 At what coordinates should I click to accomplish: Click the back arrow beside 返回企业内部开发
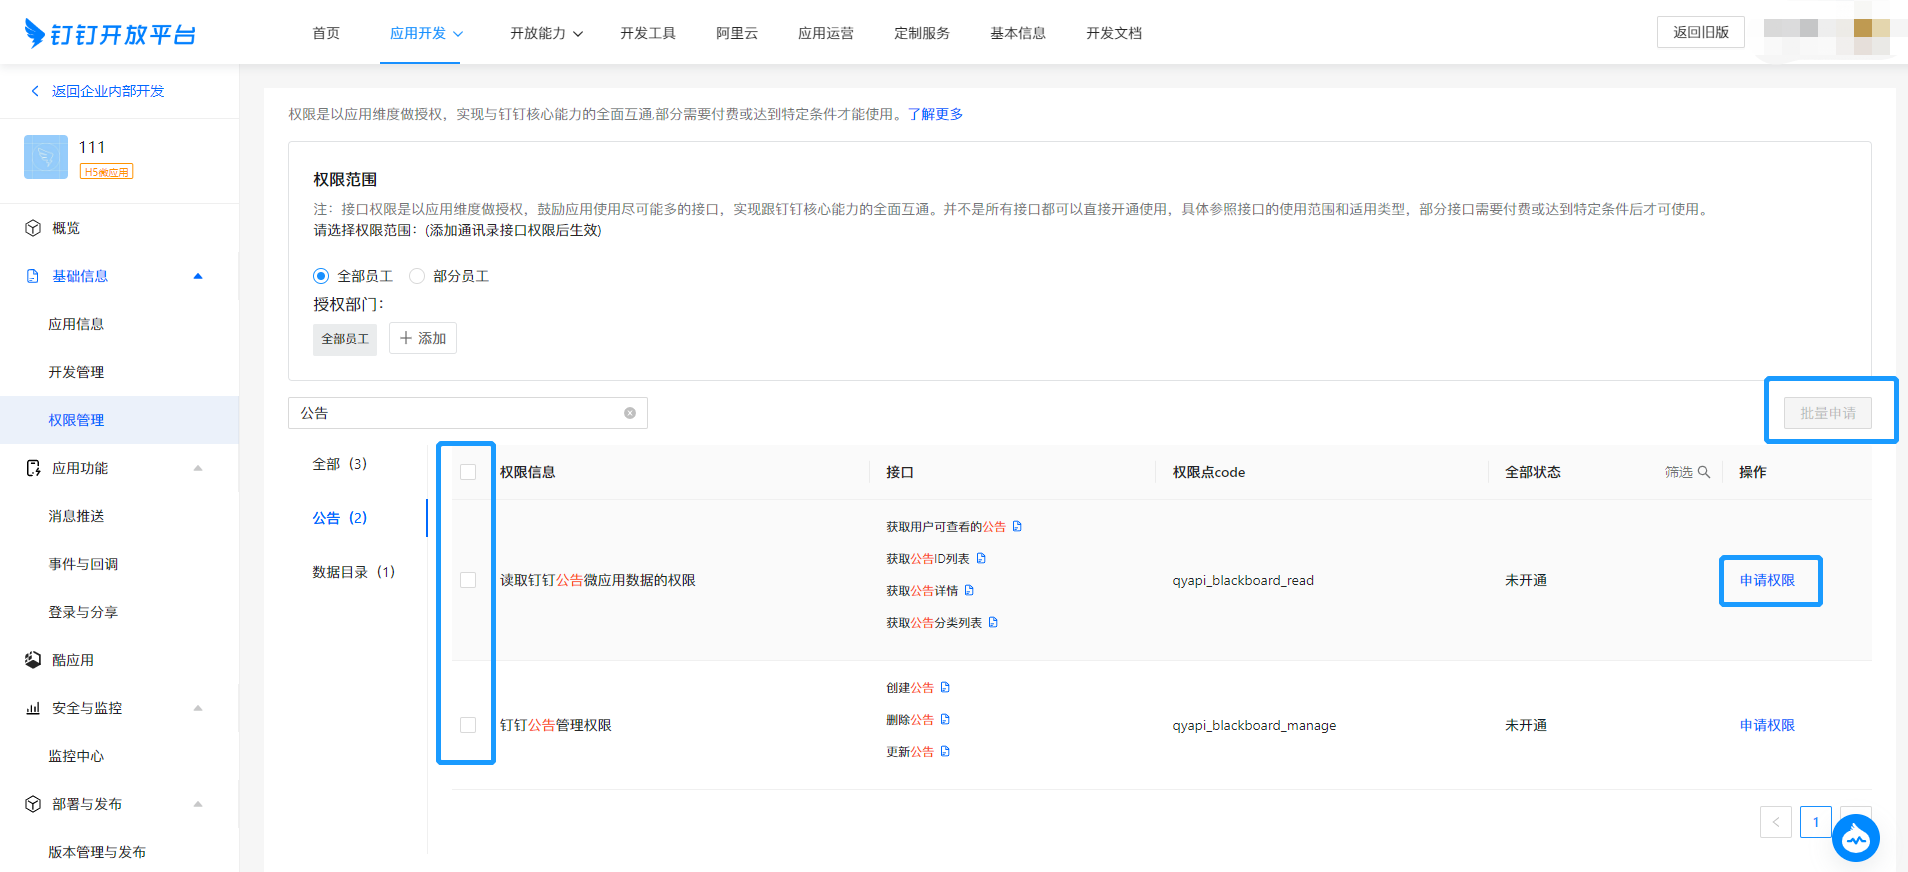click(35, 91)
